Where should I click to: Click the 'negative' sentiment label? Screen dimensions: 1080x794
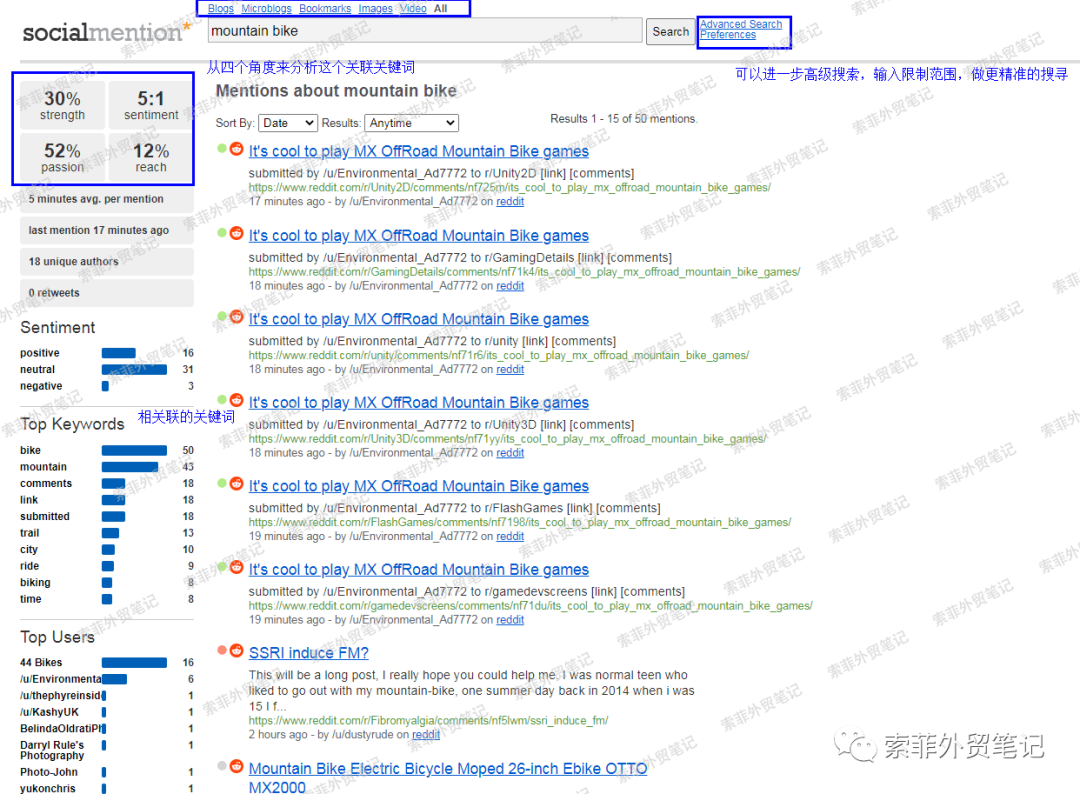(41, 386)
